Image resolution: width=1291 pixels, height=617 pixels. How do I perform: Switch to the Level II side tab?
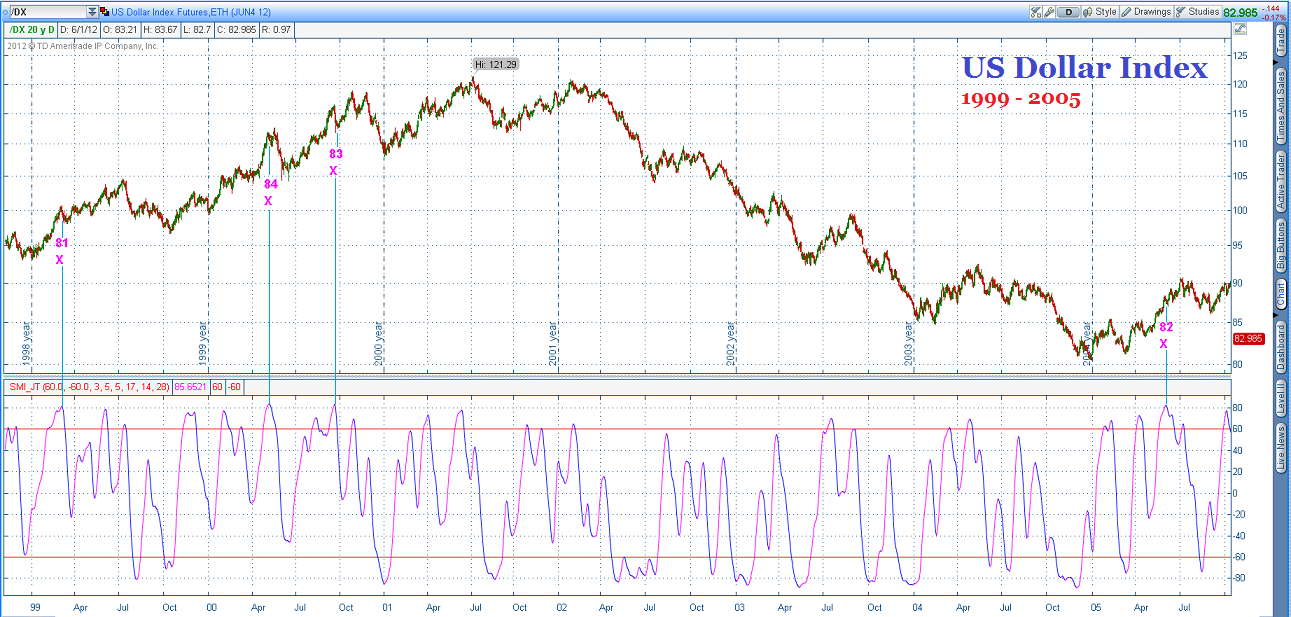[x=1281, y=400]
